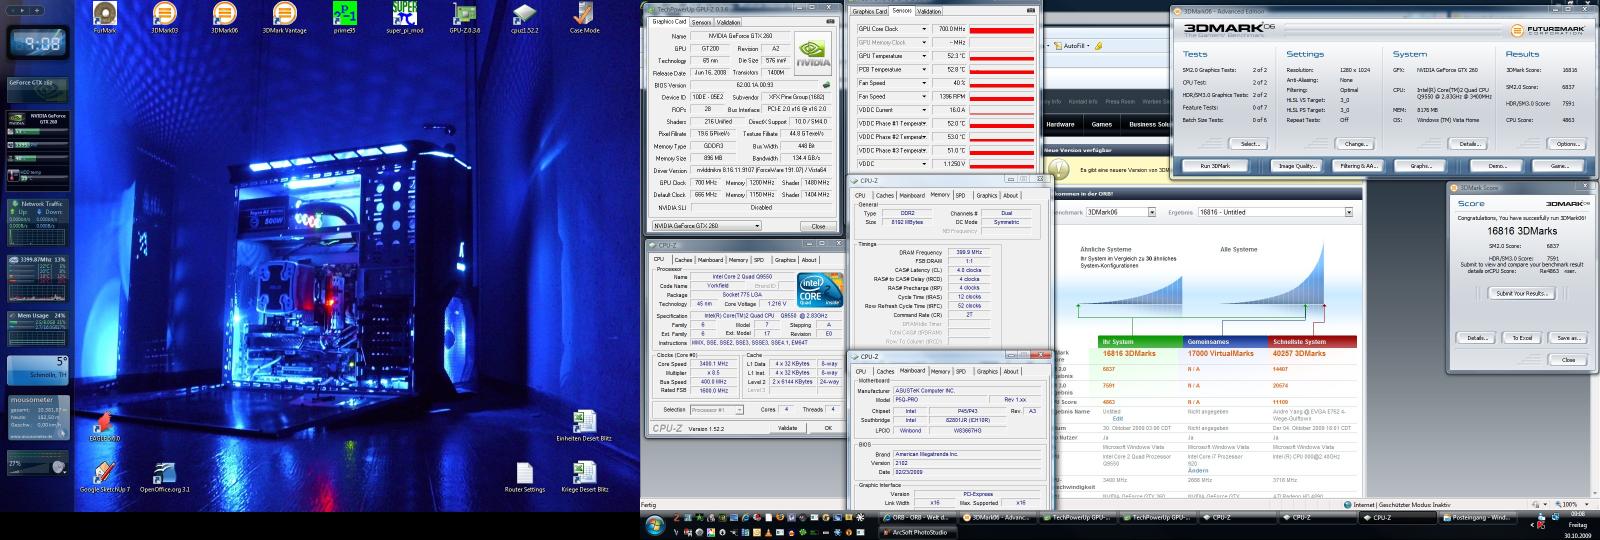
Task: Open the VDDC Phase #1 Temperature dropdown
Action: click(924, 123)
